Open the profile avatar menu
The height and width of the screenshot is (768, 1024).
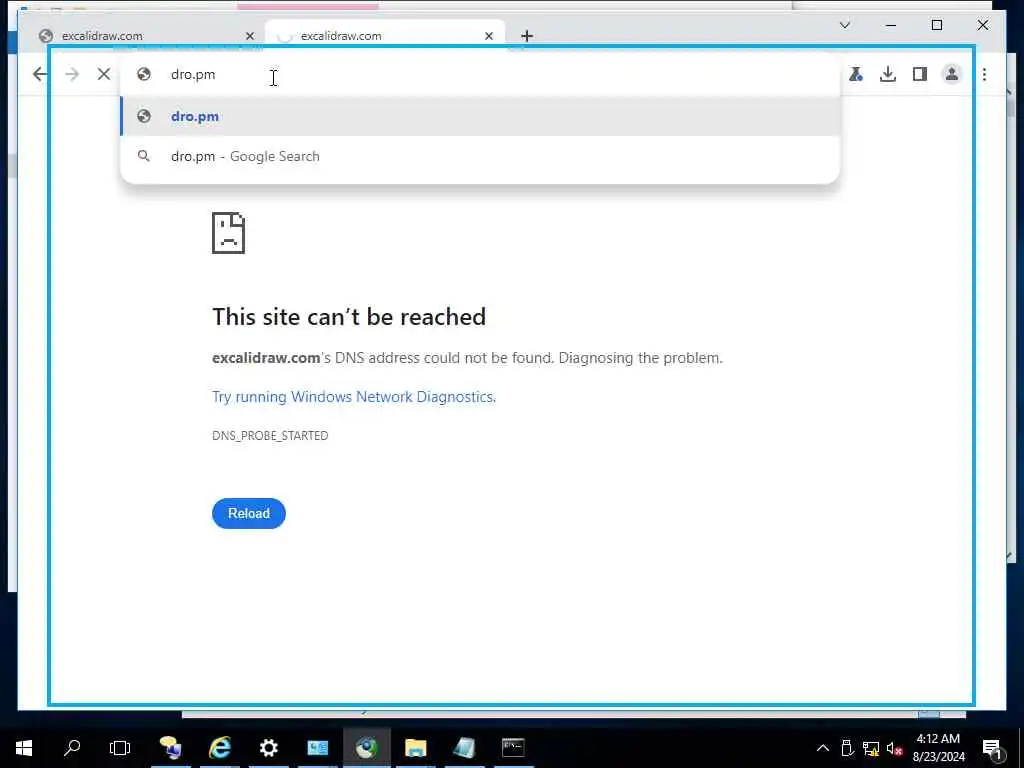[x=952, y=74]
